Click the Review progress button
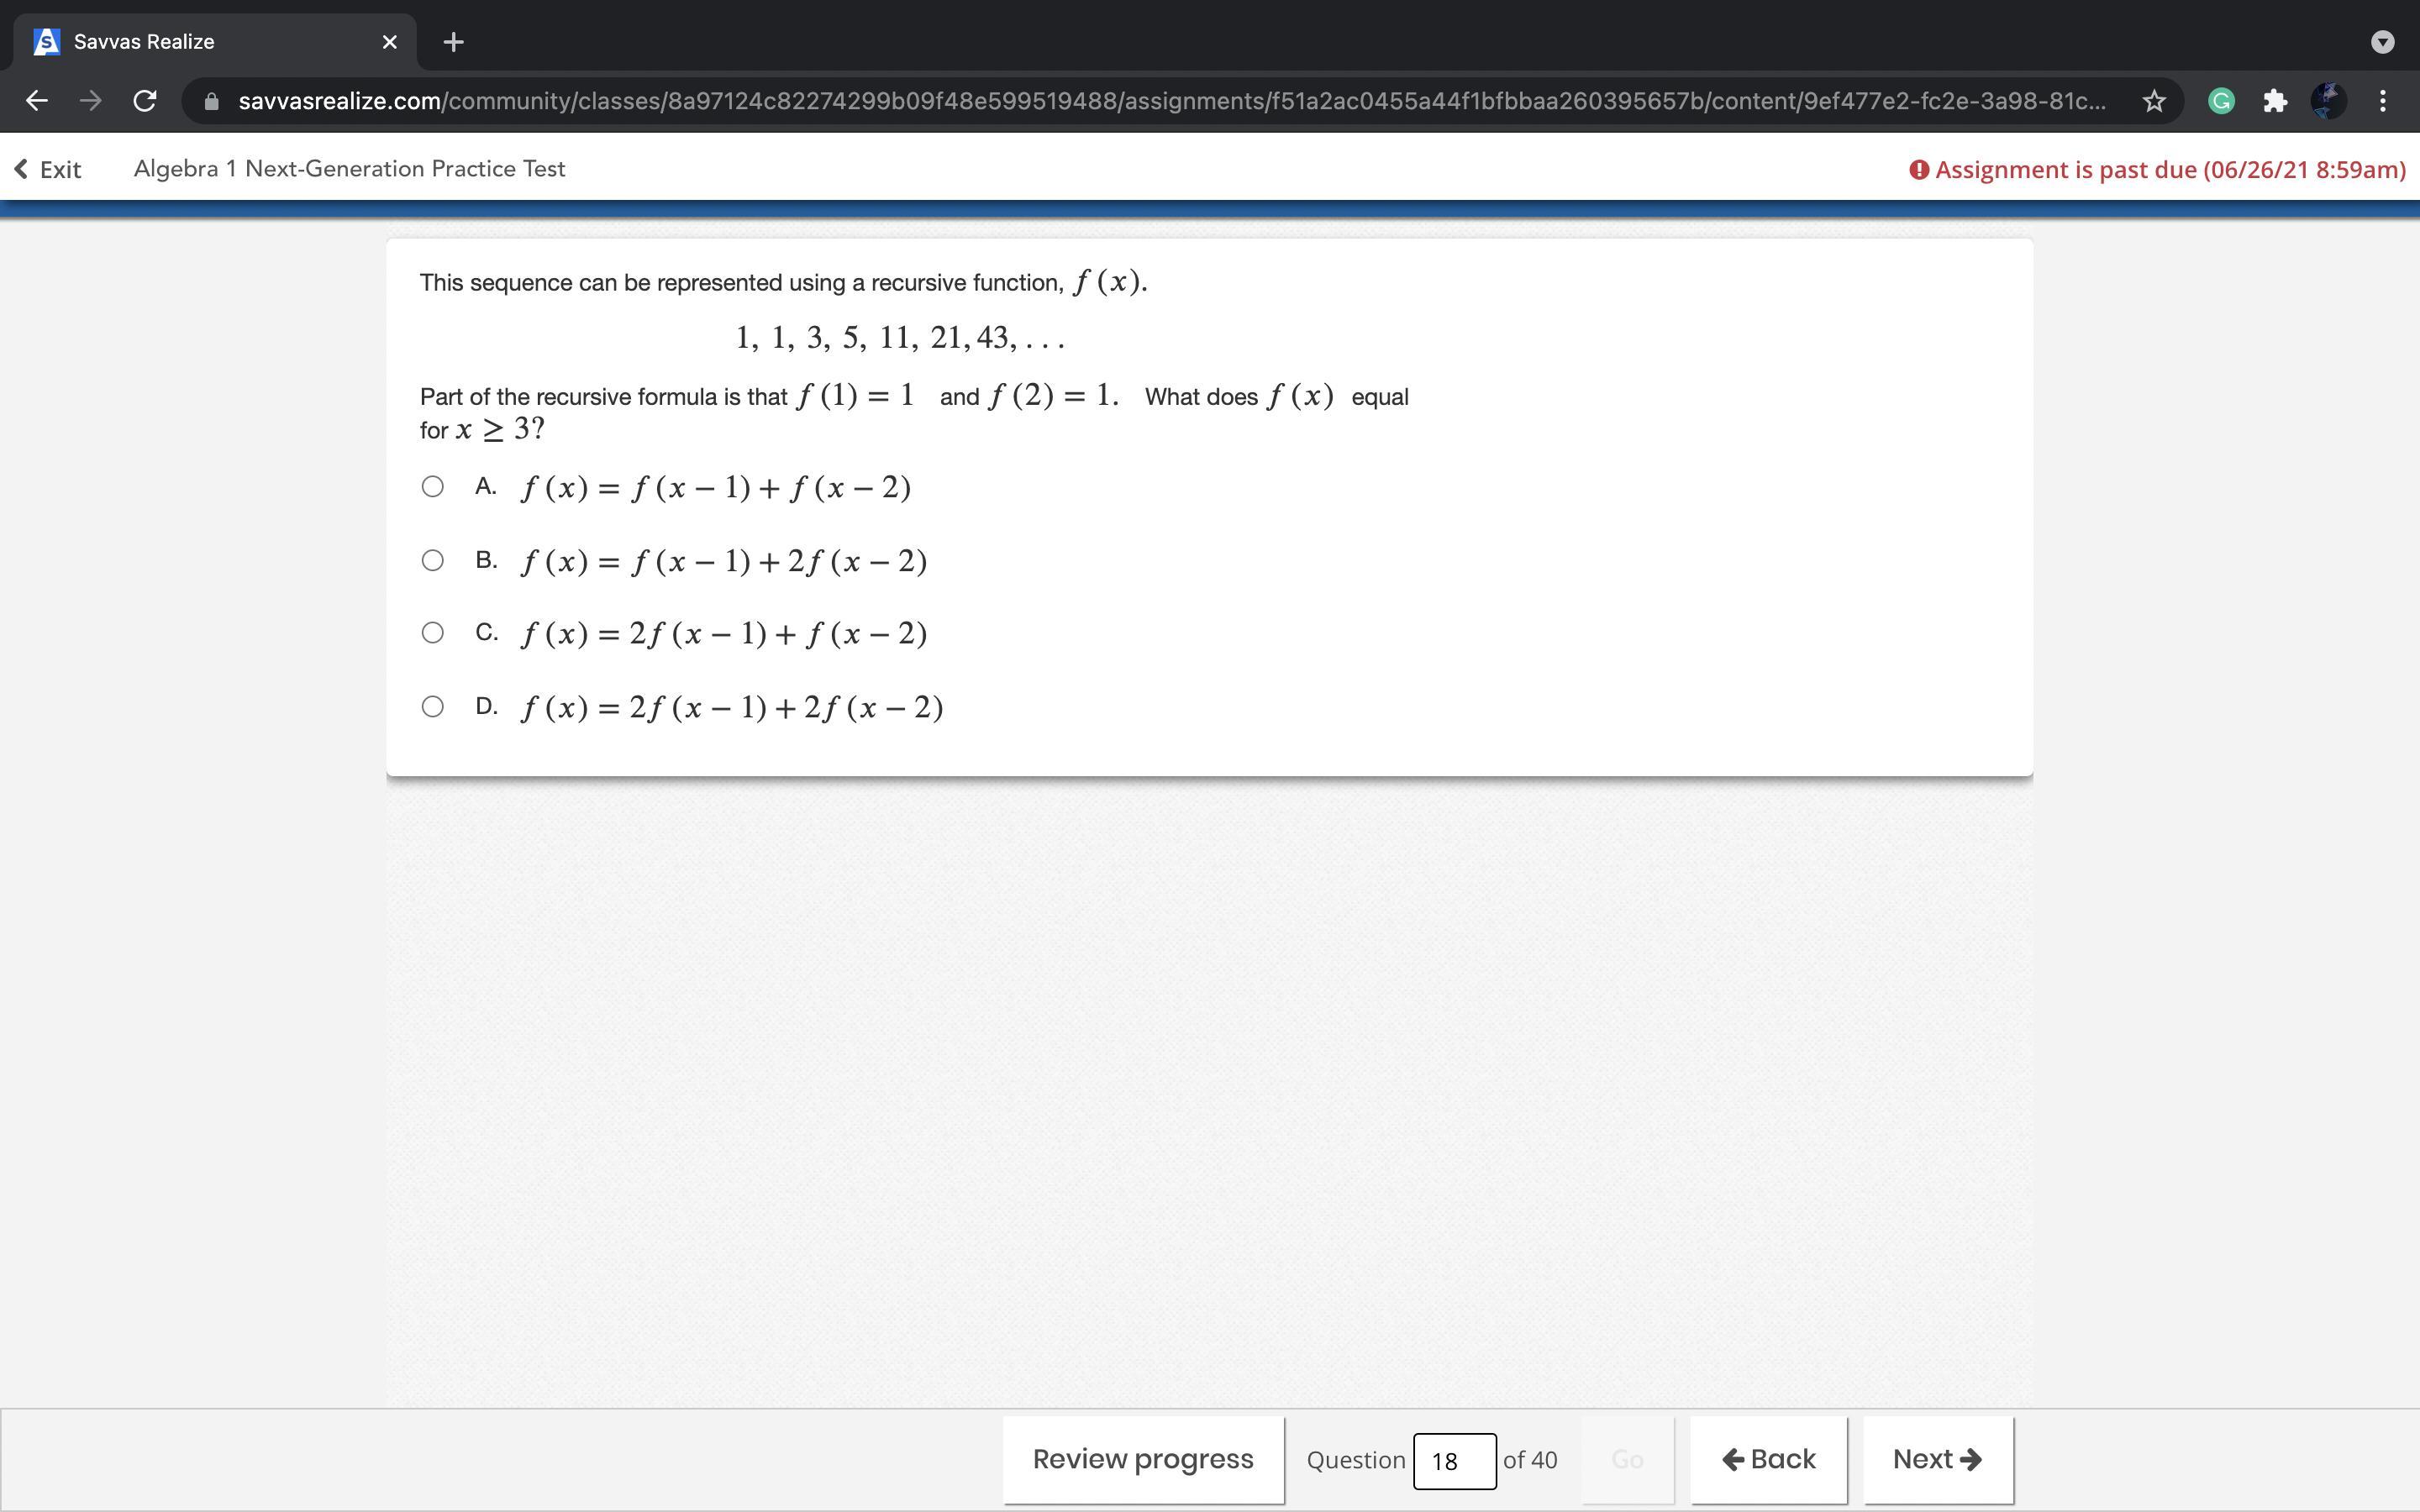This screenshot has width=2420, height=1512. click(x=1143, y=1459)
